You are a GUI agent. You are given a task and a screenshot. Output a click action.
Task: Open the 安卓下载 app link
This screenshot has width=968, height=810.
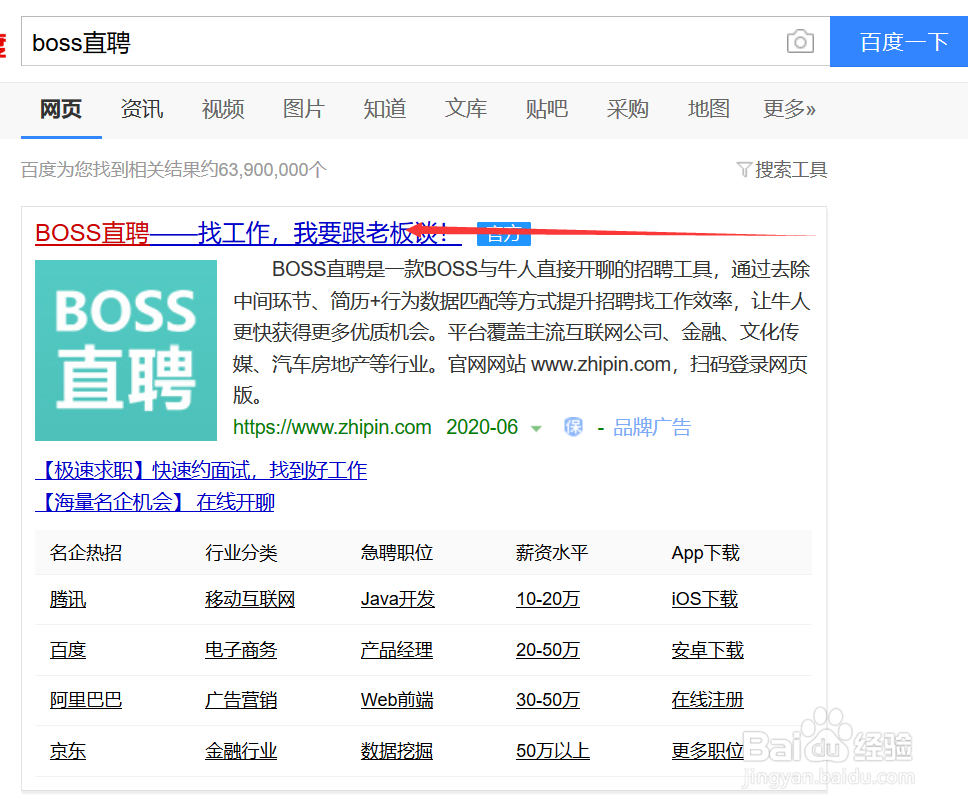(x=707, y=649)
